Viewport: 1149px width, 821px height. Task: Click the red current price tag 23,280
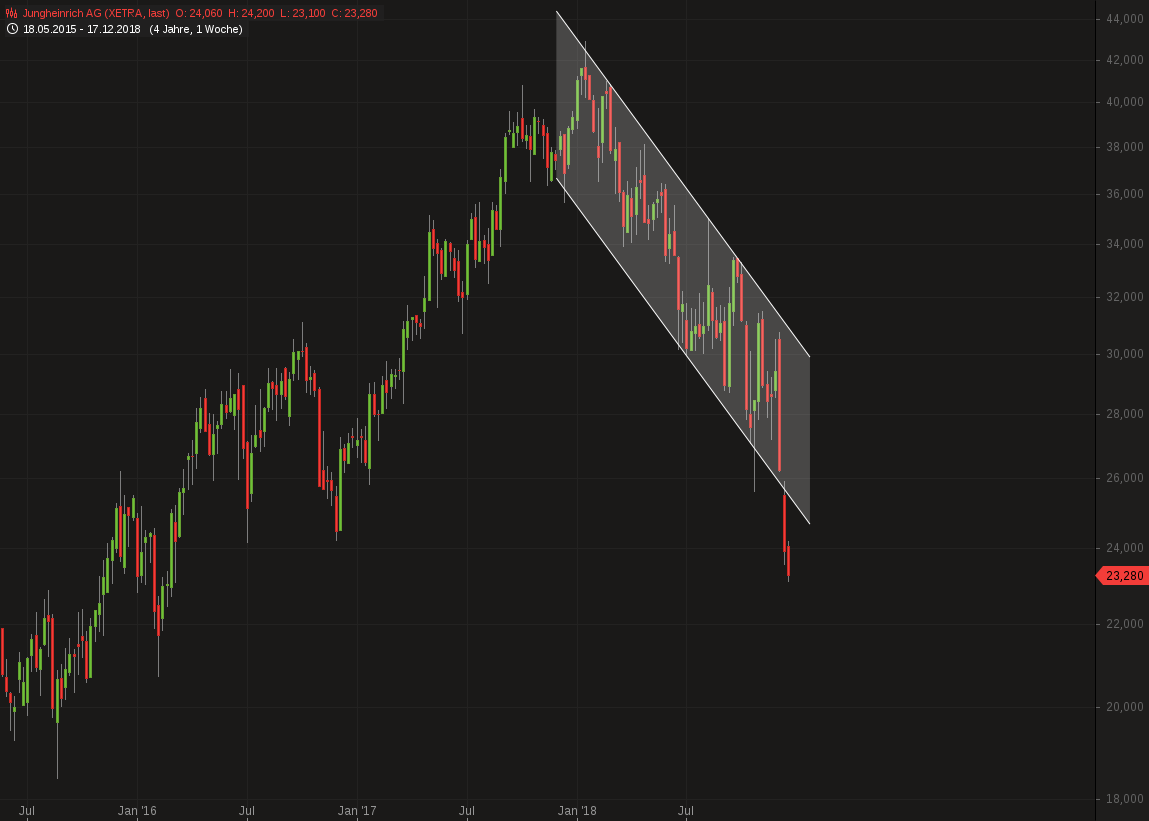coord(1121,576)
